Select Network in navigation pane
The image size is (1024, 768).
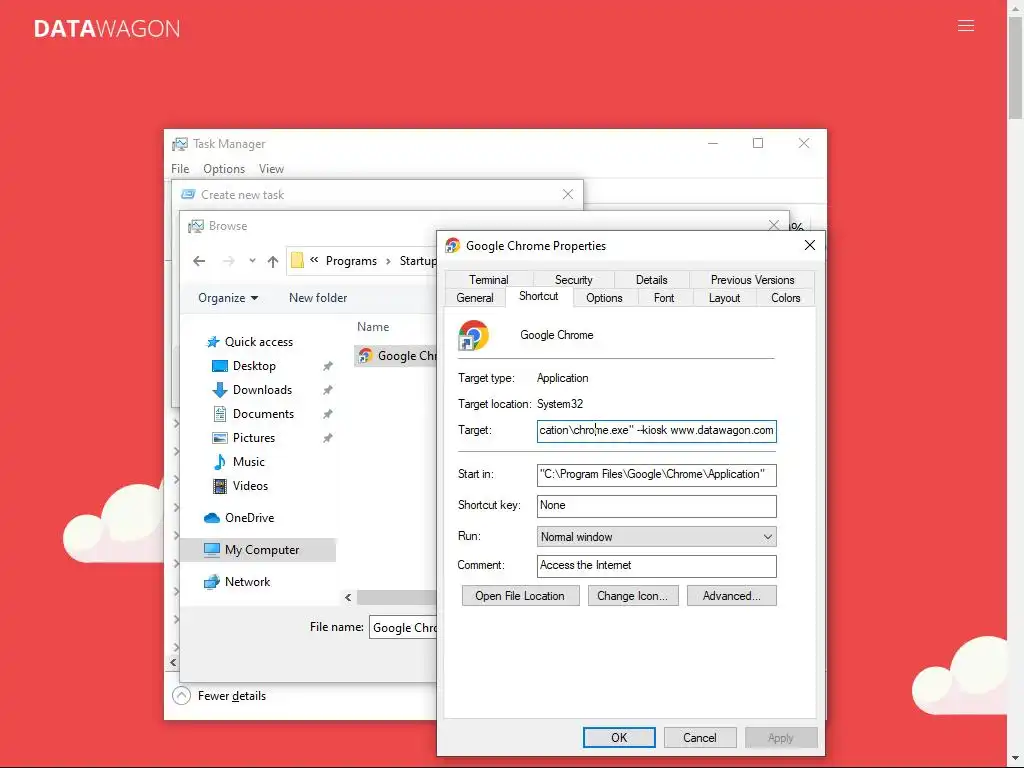pyautogui.click(x=247, y=582)
